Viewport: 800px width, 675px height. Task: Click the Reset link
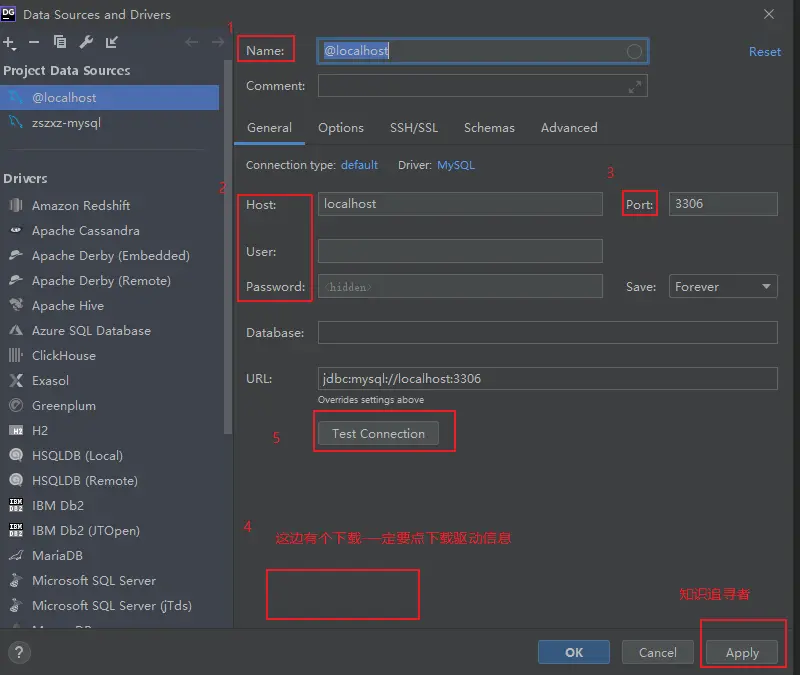click(764, 52)
